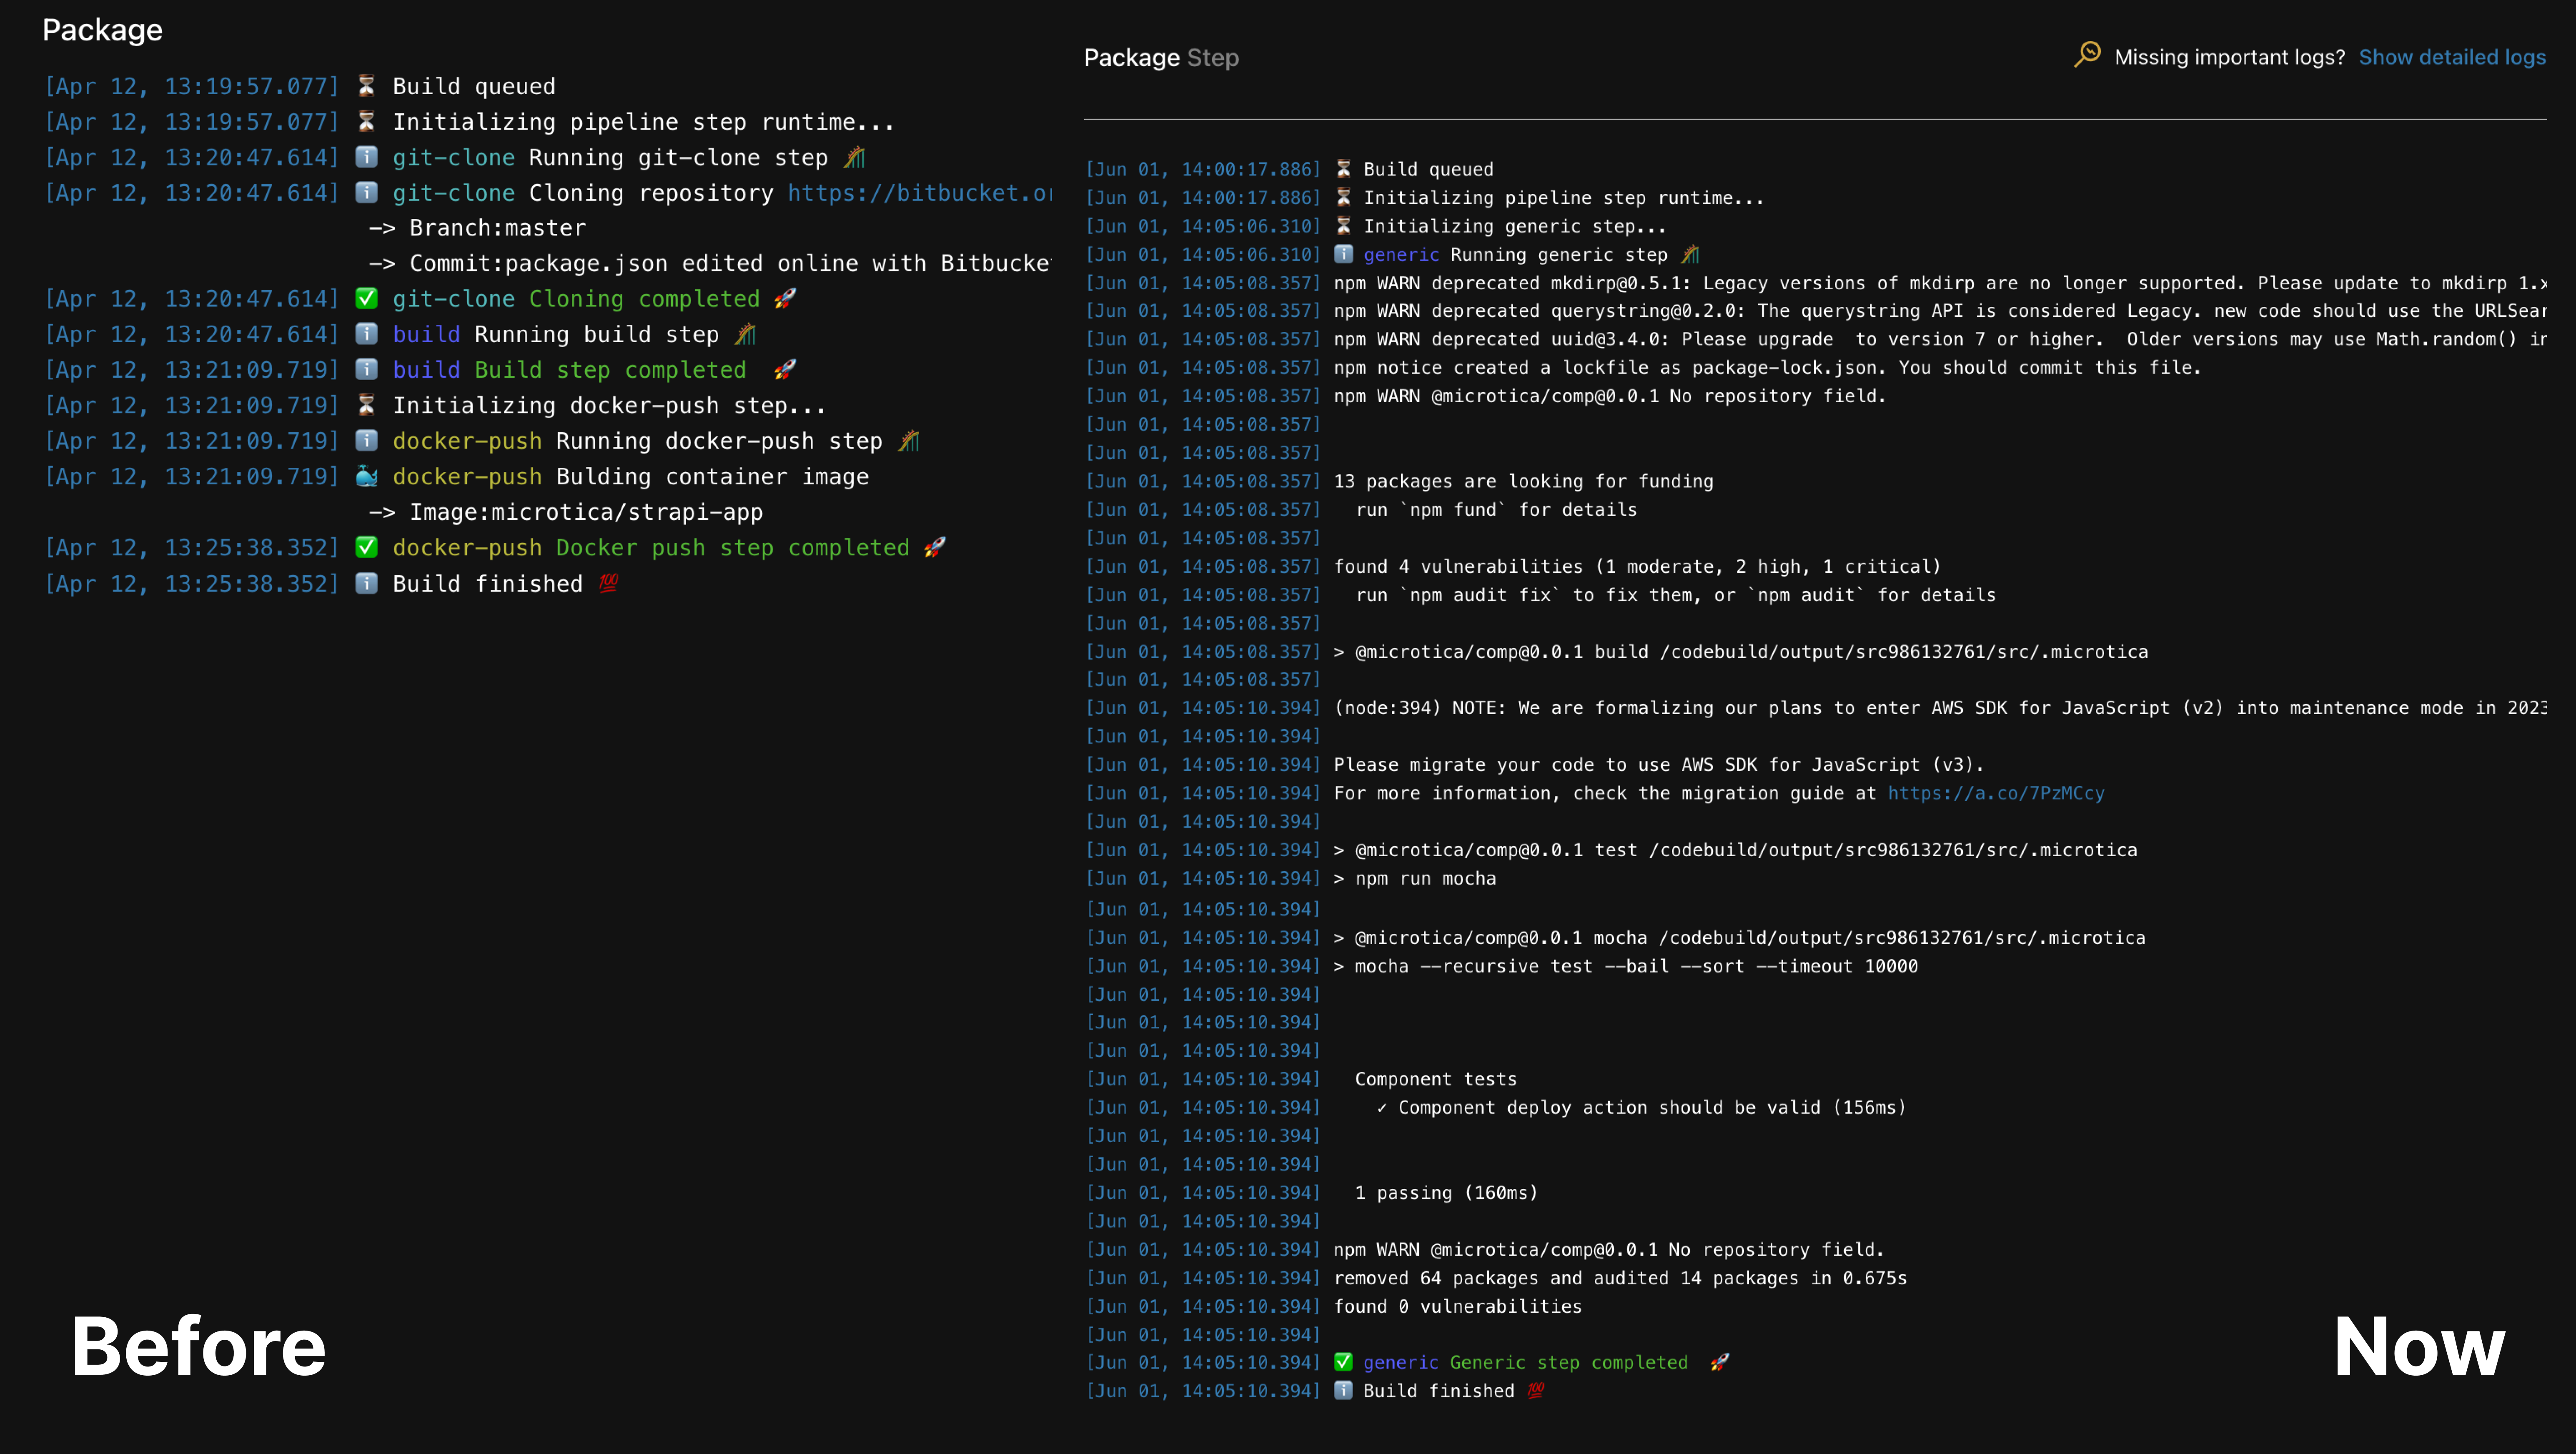Click info icon beside Running git-clone step
2576x1454 pixels.
(x=367, y=157)
